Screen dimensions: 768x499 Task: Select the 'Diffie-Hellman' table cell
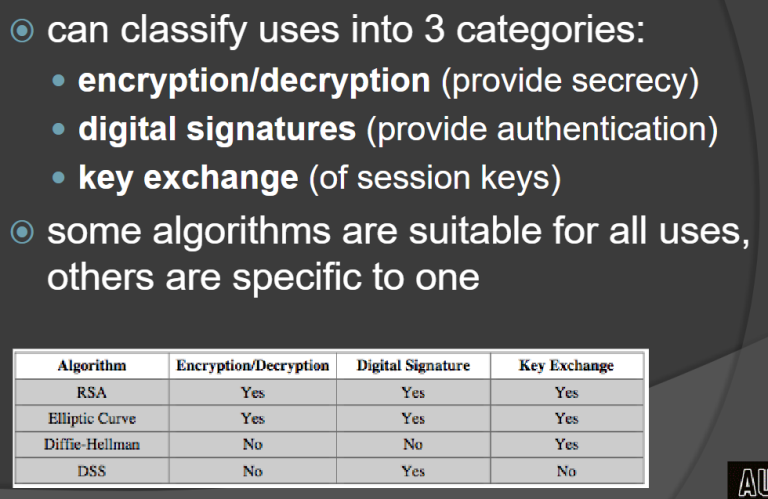pos(92,445)
